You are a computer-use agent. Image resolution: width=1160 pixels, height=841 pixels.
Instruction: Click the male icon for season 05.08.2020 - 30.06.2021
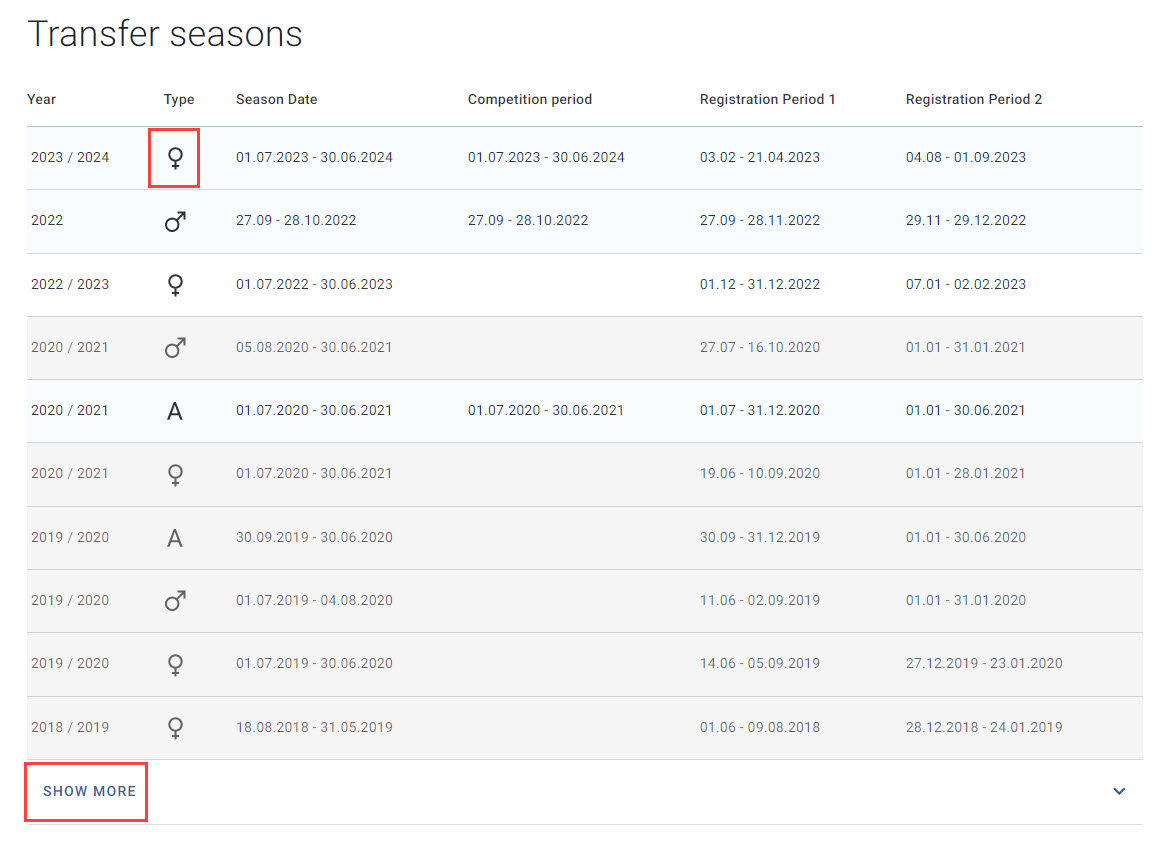[x=175, y=348]
